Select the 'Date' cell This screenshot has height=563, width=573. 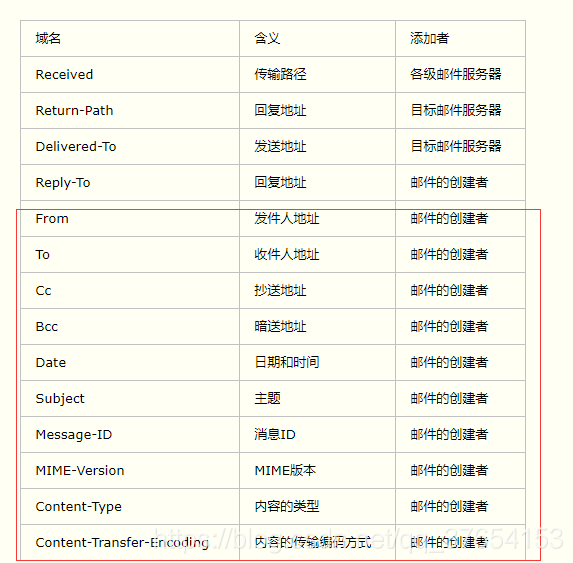tap(130, 362)
